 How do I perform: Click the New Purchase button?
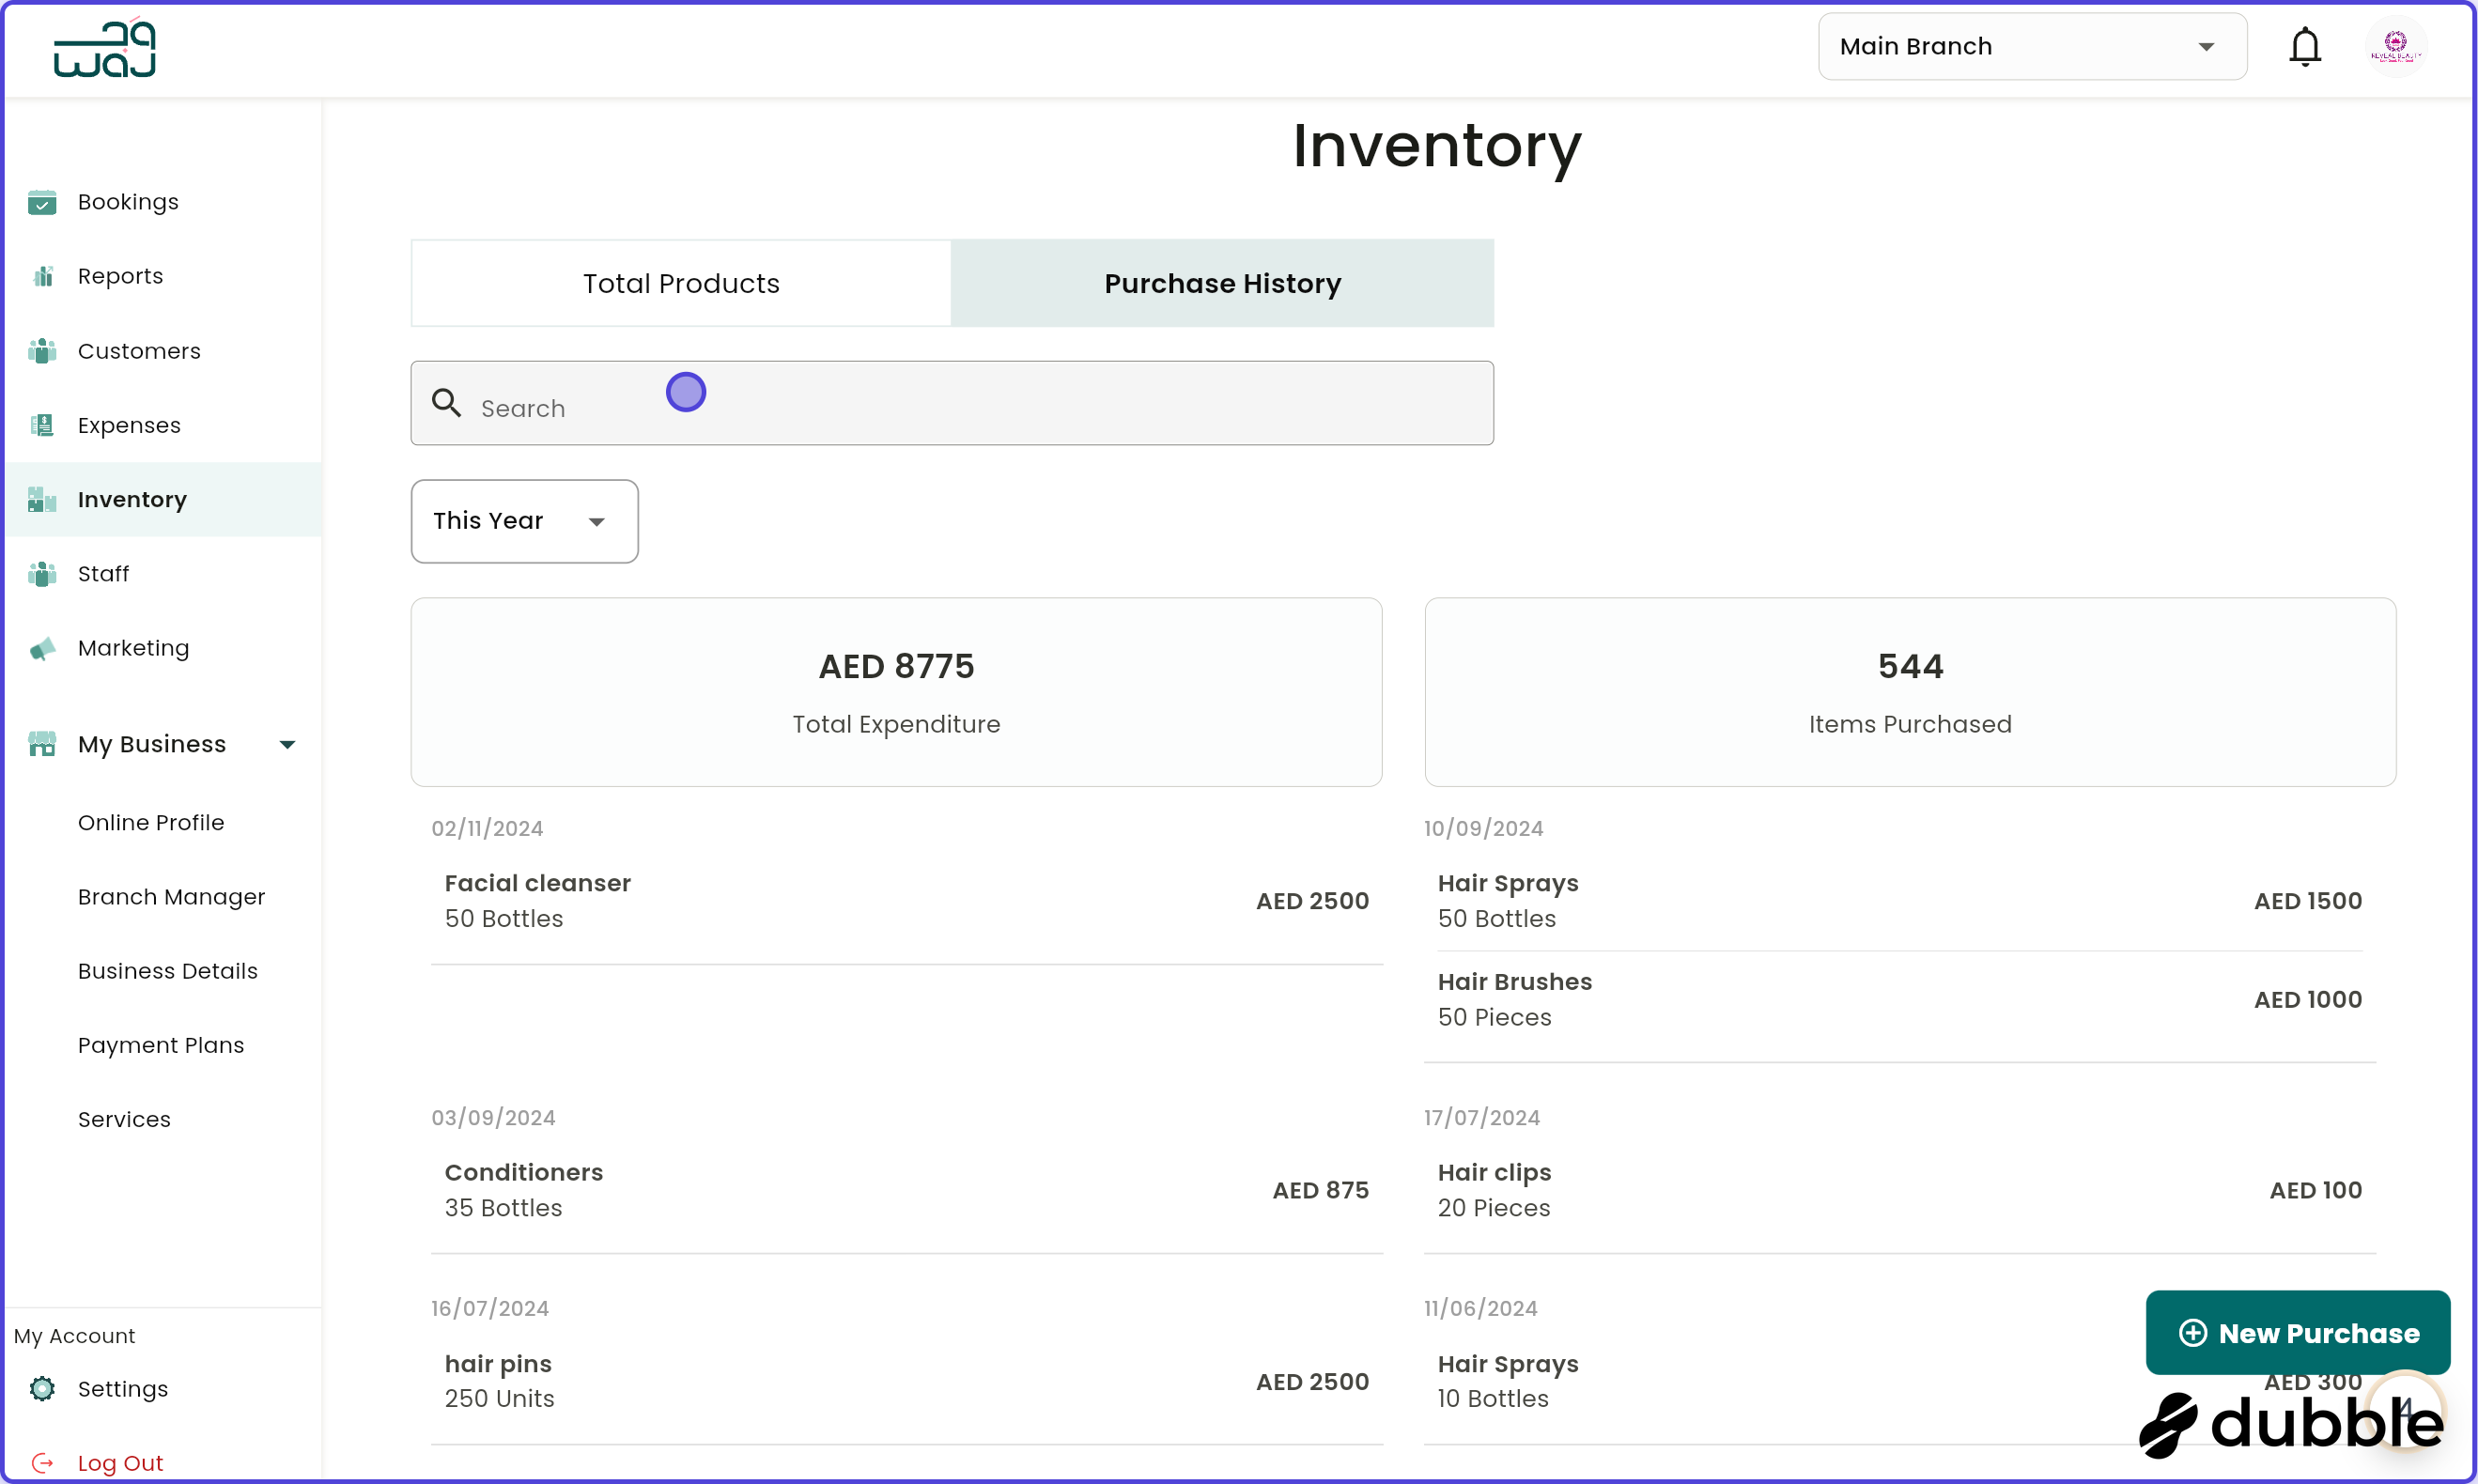click(x=2298, y=1333)
